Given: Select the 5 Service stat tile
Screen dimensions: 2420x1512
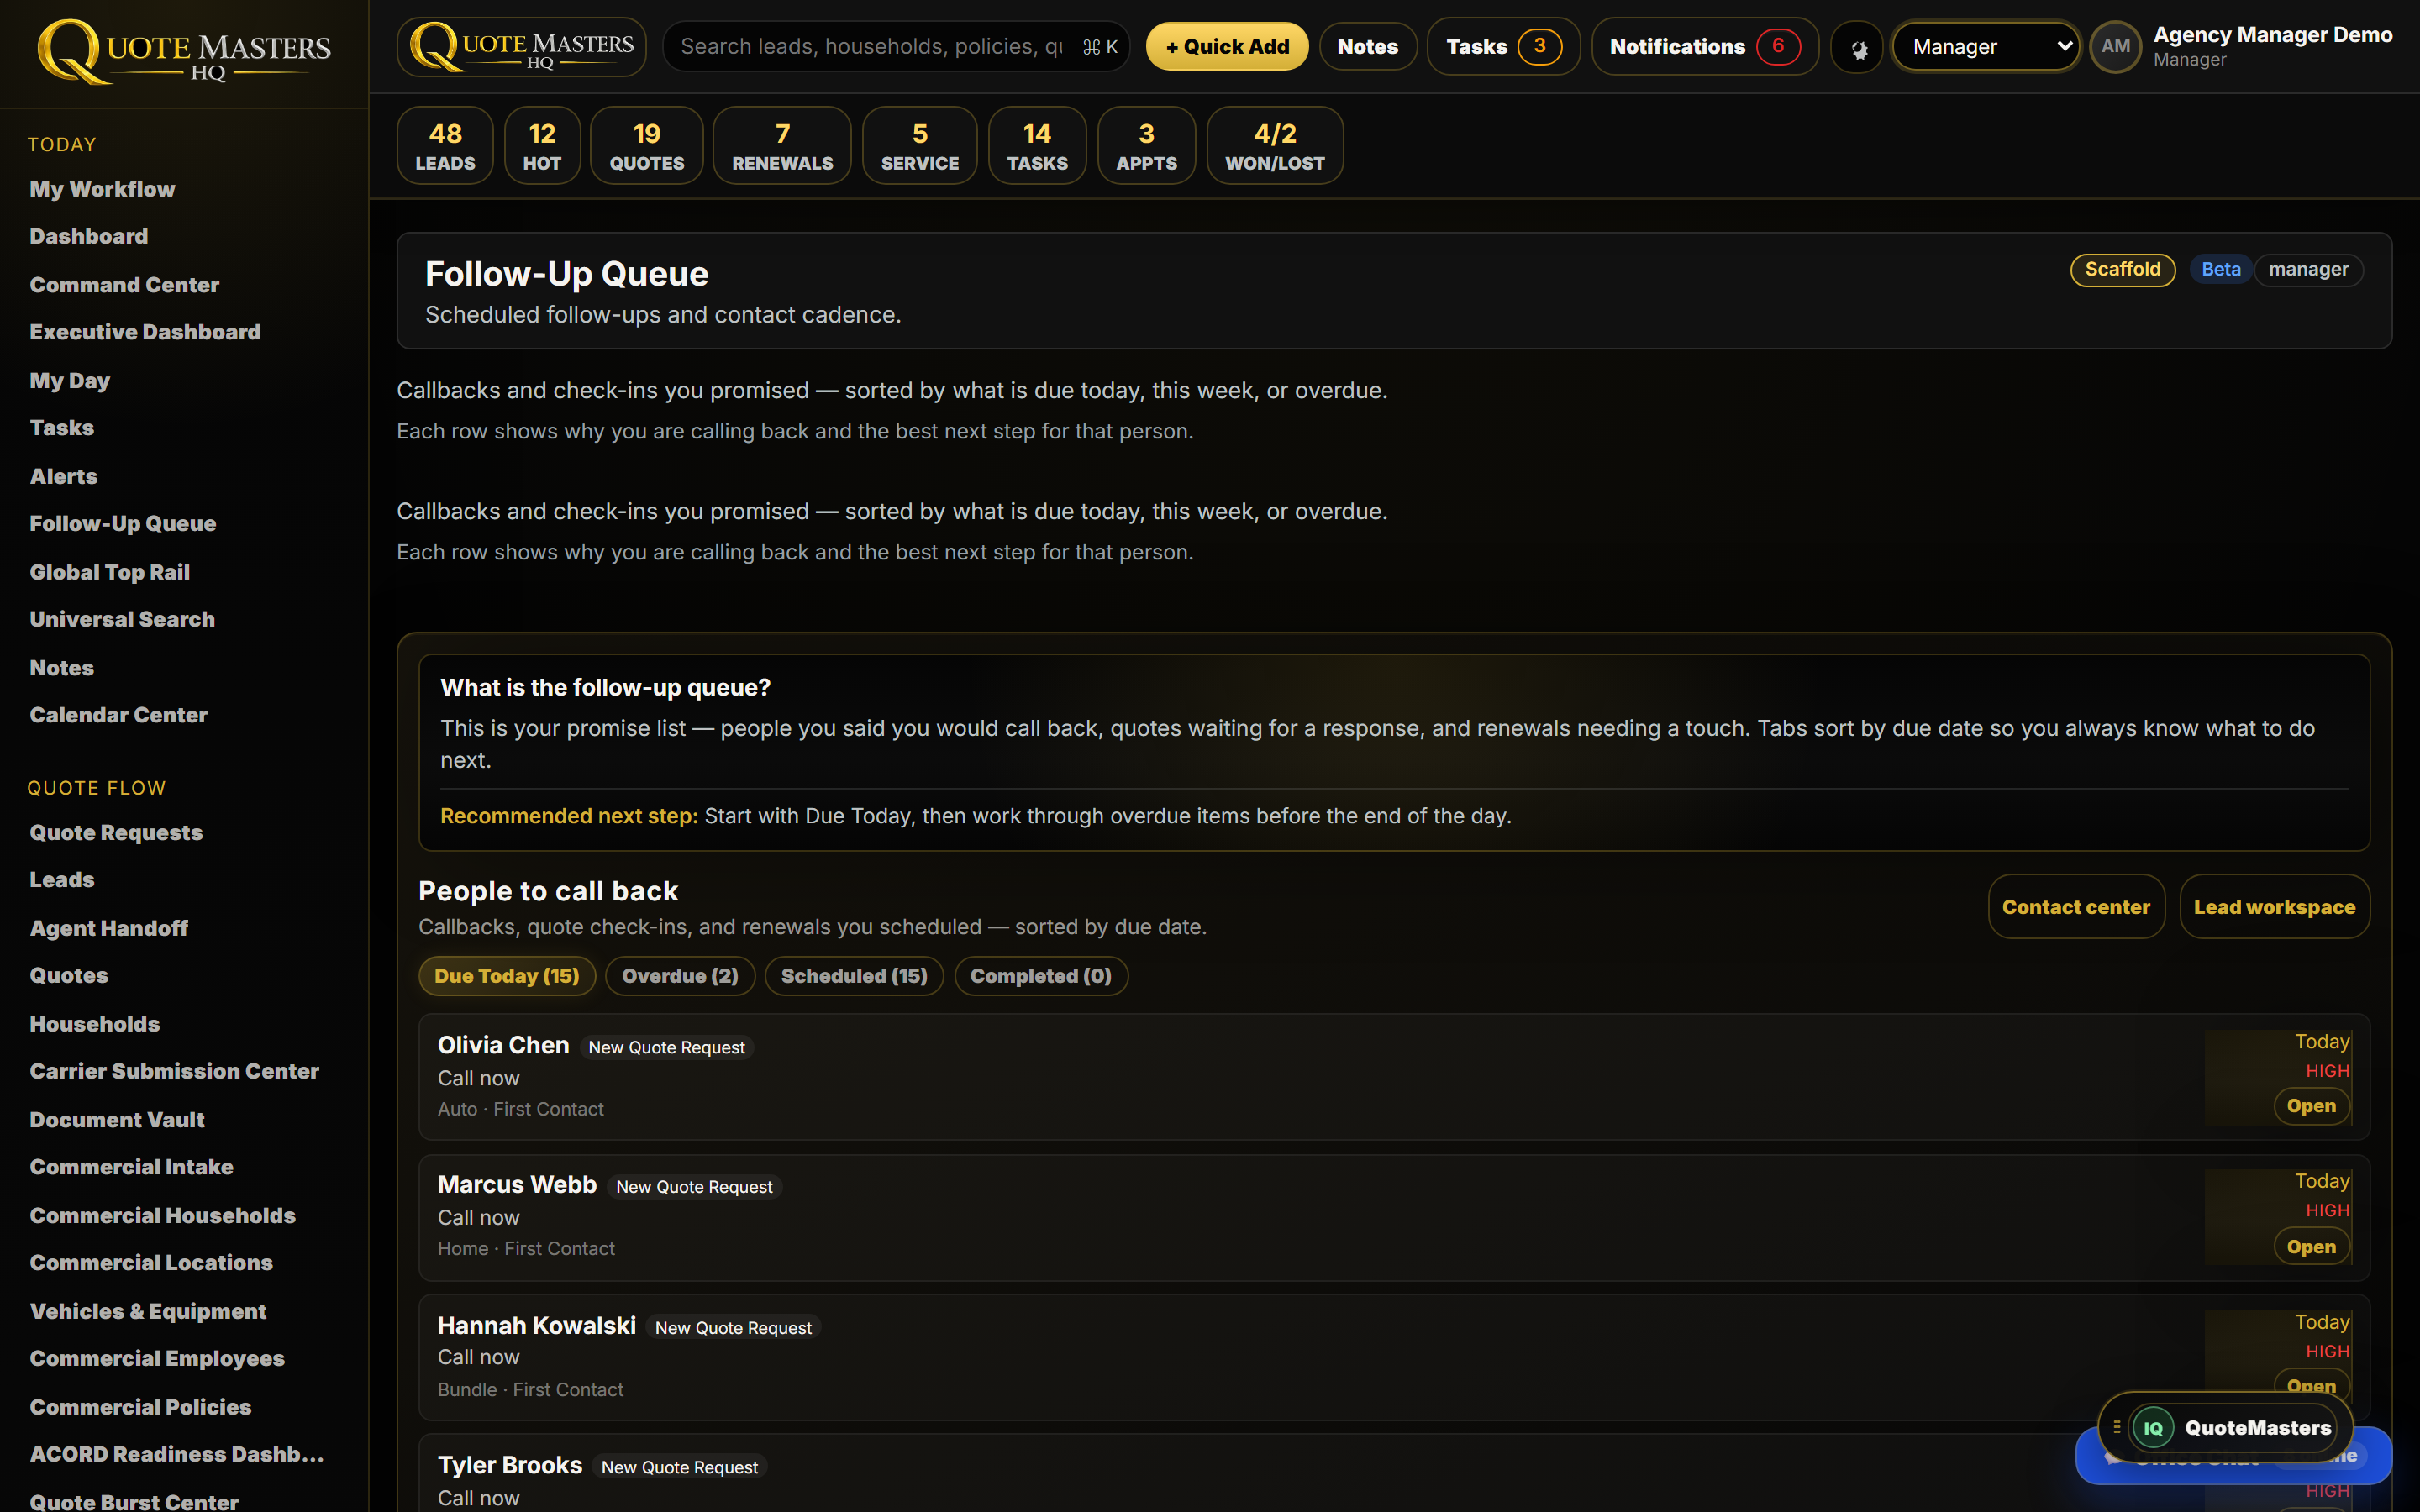Looking at the screenshot, I should 920,146.
